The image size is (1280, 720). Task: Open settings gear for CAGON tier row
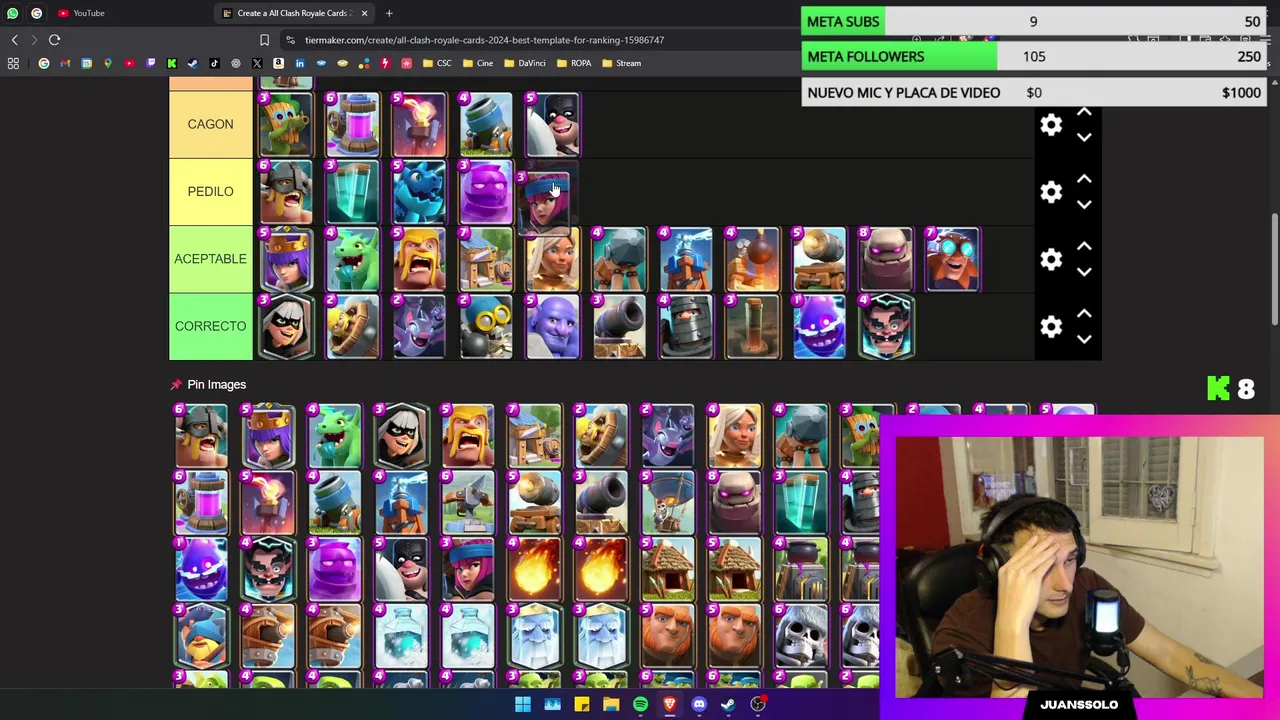tap(1051, 124)
